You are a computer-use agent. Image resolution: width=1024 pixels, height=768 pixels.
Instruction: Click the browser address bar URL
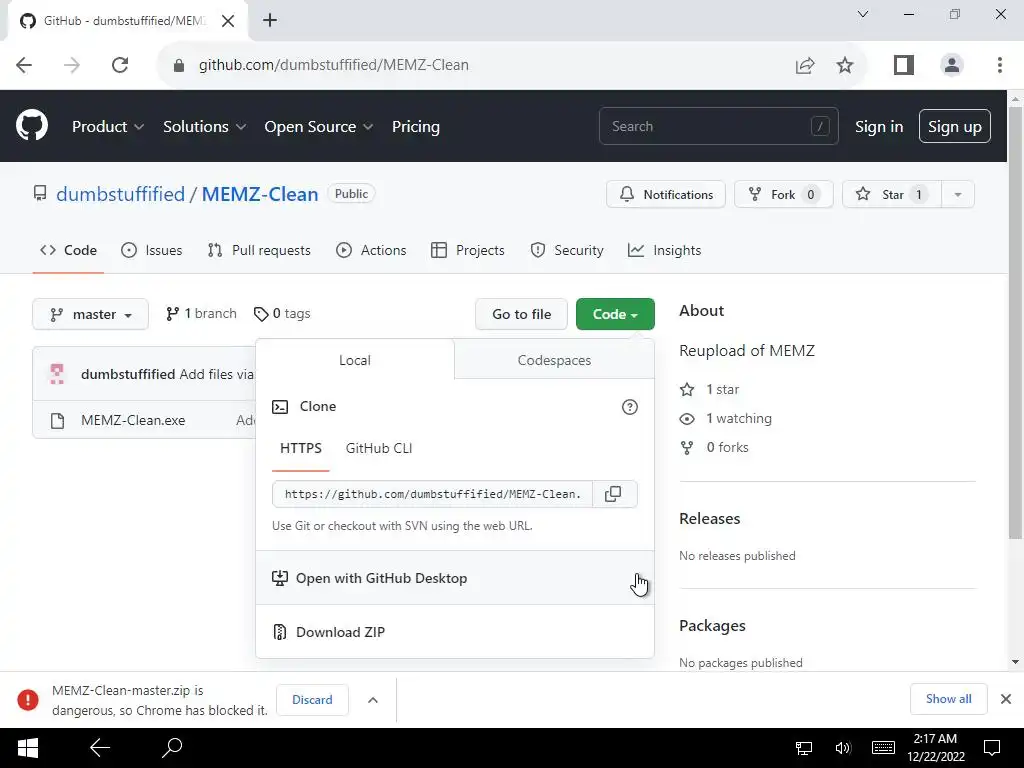(334, 65)
